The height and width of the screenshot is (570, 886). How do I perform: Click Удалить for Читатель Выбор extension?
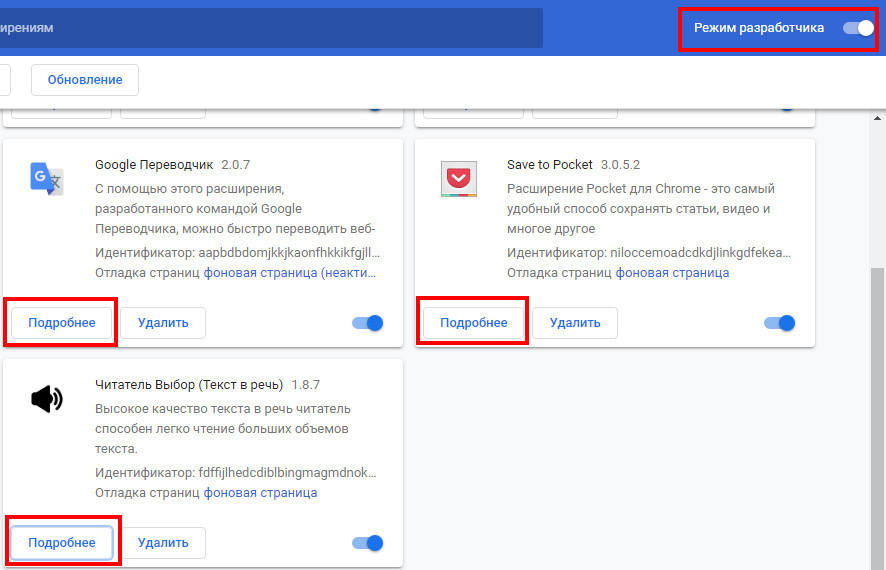click(163, 542)
